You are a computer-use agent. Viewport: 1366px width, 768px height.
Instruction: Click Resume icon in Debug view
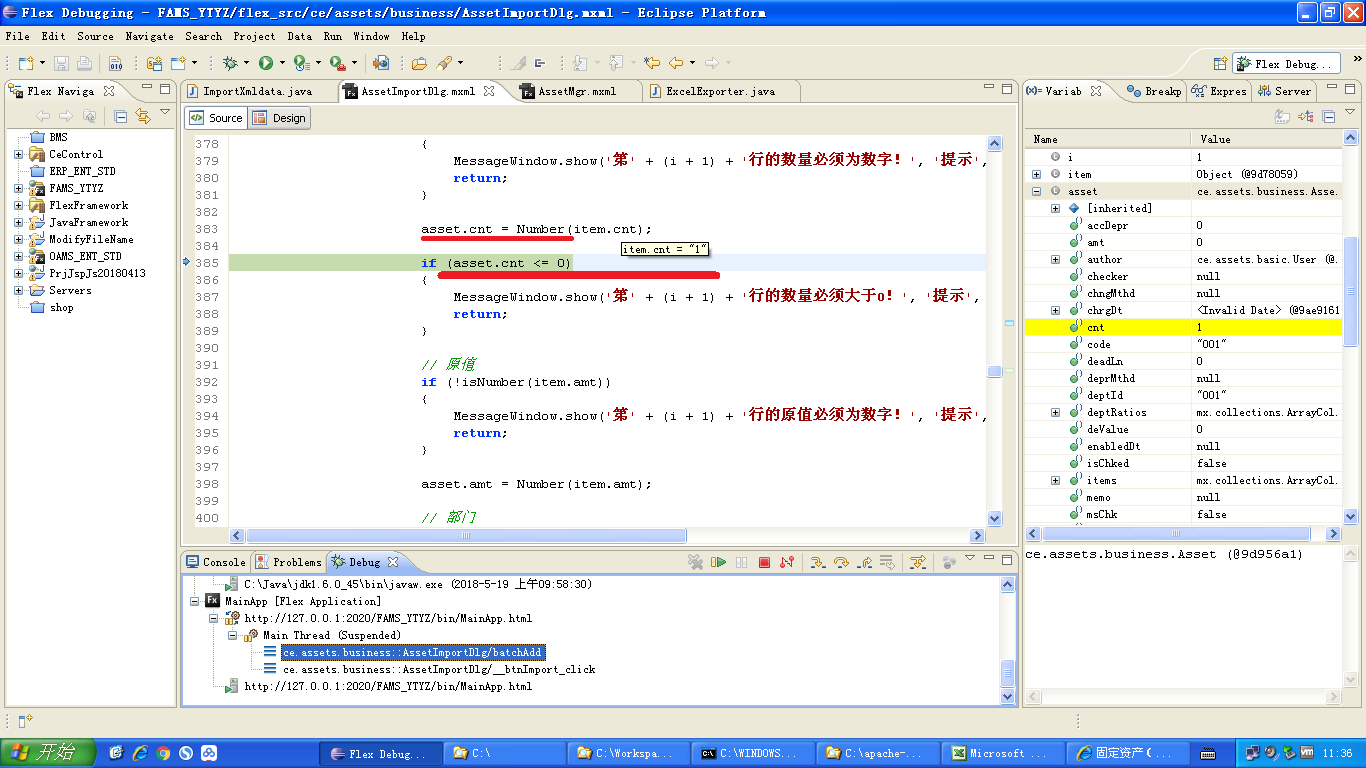[719, 562]
